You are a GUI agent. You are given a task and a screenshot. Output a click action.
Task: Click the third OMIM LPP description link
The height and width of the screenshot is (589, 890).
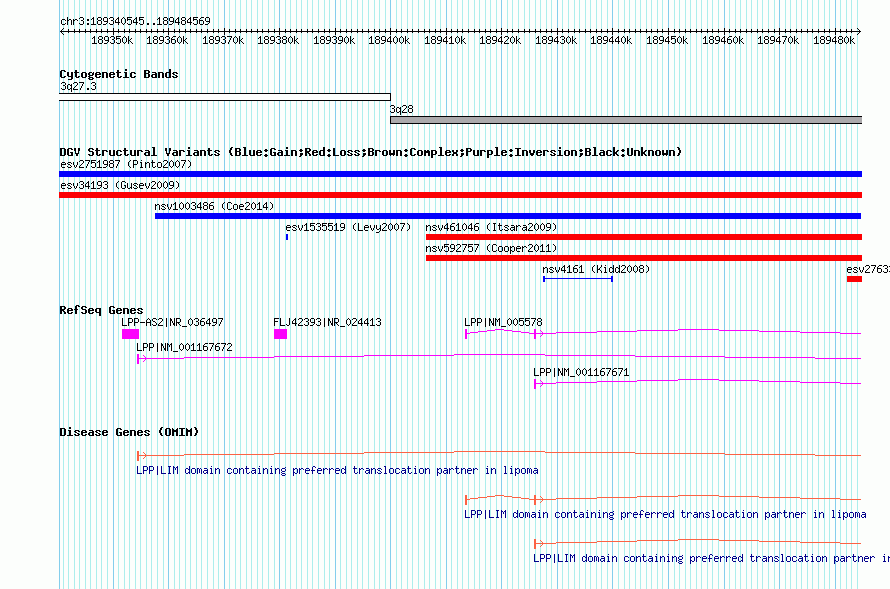point(711,559)
